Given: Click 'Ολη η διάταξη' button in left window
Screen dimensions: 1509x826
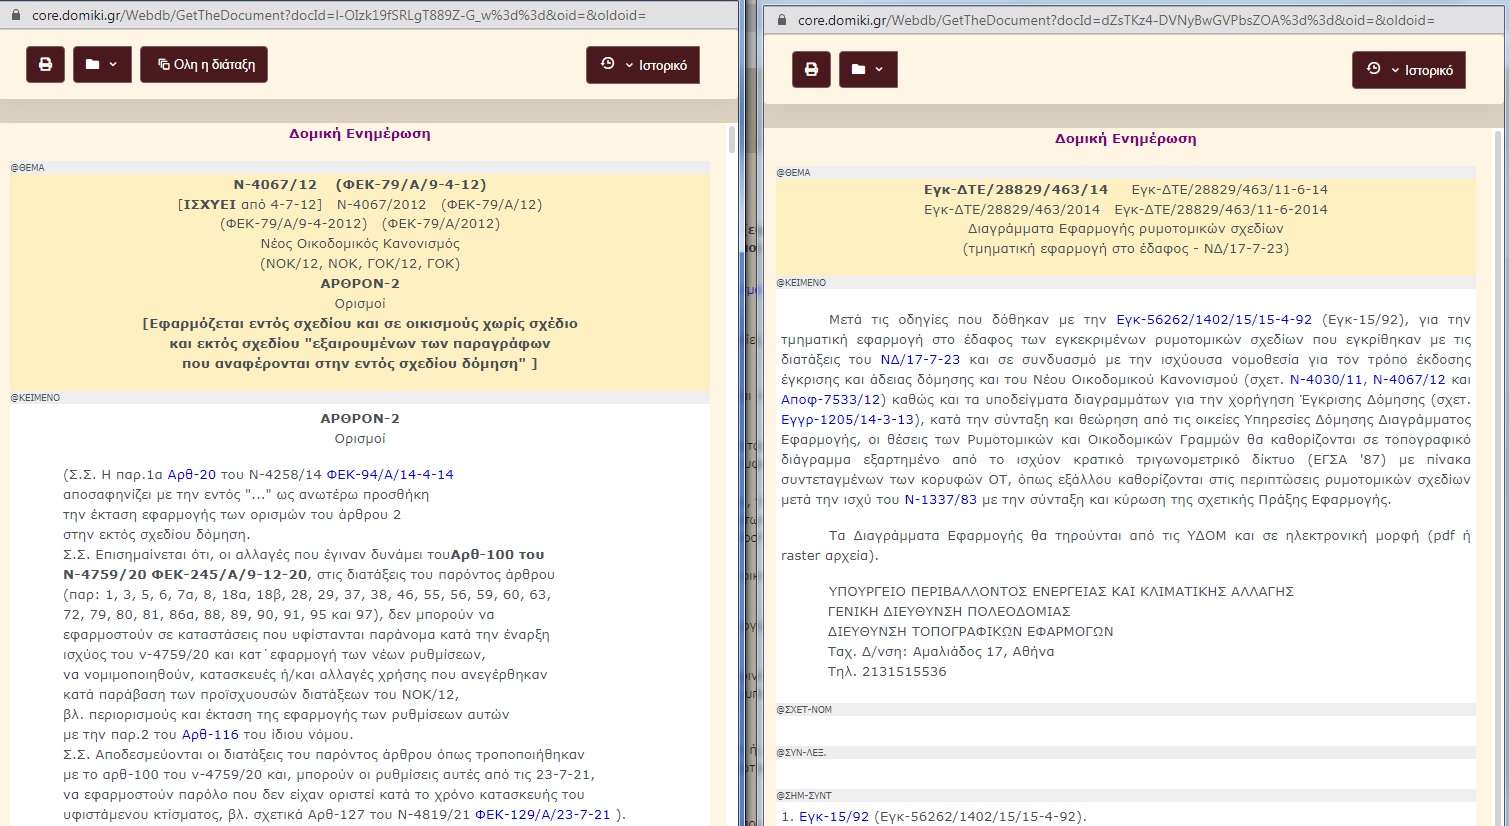Looking at the screenshot, I should [x=204, y=64].
